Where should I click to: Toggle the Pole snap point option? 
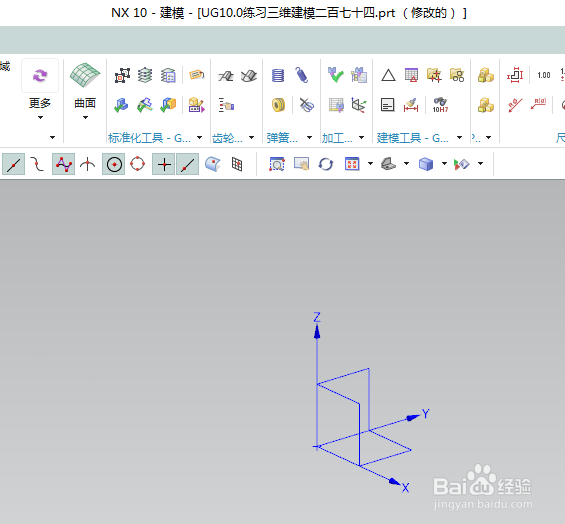tap(63, 164)
